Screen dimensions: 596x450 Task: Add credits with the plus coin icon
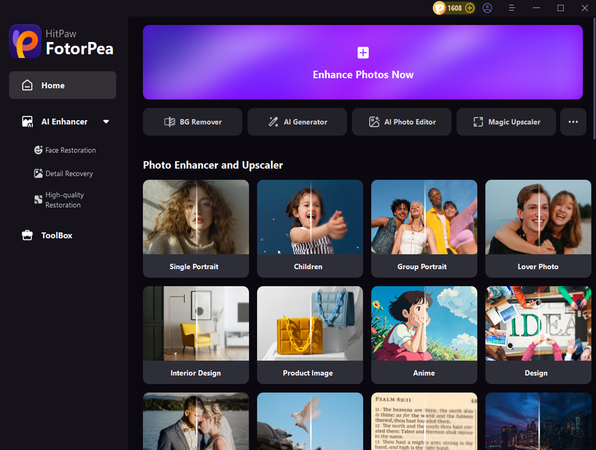[x=470, y=8]
